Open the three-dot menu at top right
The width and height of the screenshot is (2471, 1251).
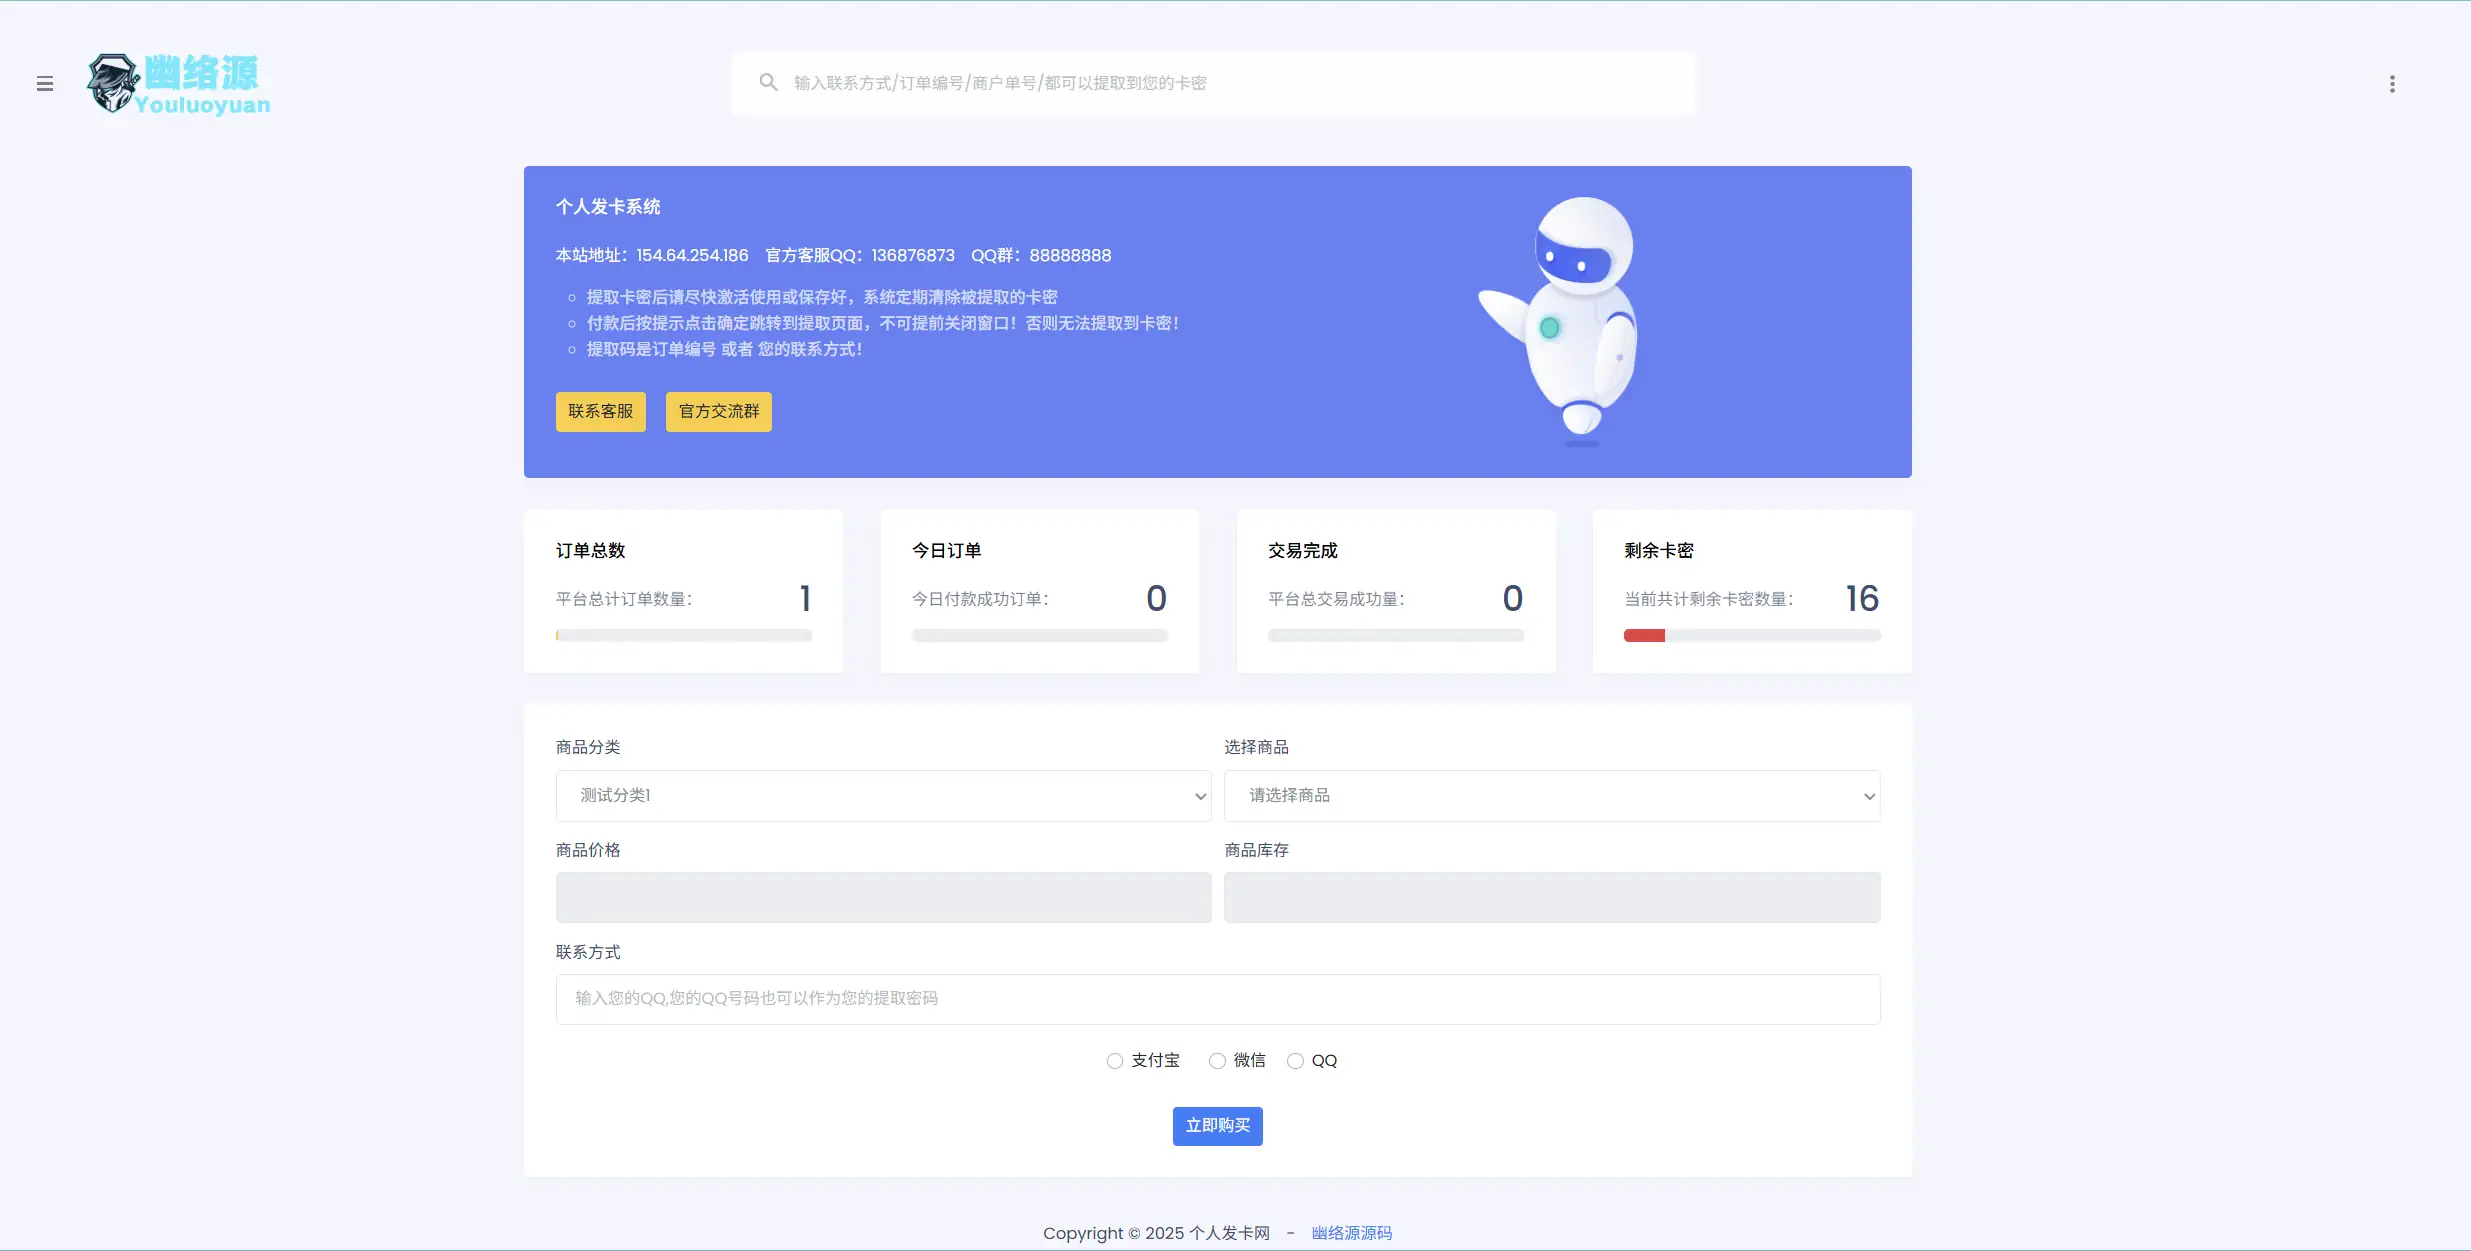(x=2391, y=83)
